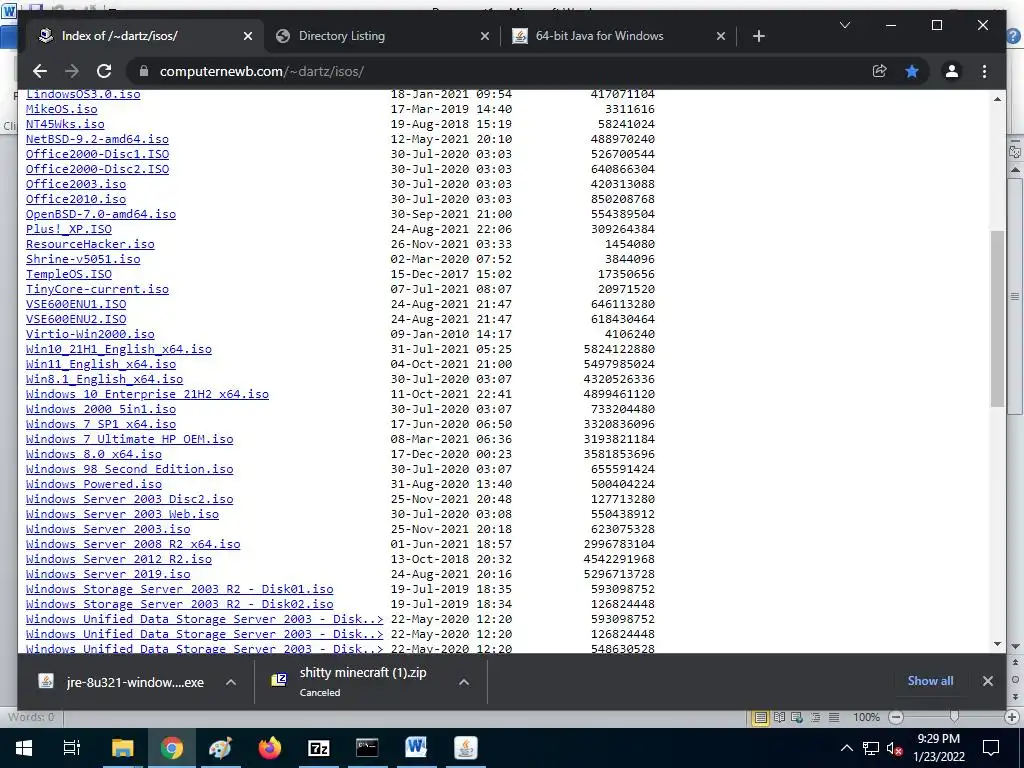Click Windows_Server_2019.iso link
Viewport: 1024px width, 768px height.
point(108,575)
